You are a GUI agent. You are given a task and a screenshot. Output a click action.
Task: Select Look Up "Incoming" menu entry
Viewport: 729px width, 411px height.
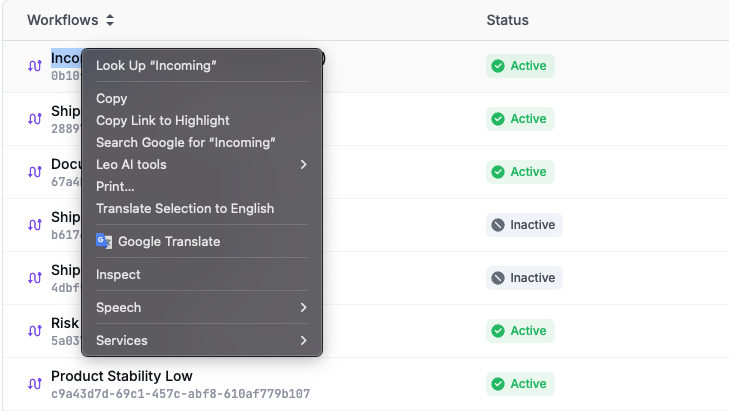[x=202, y=66]
